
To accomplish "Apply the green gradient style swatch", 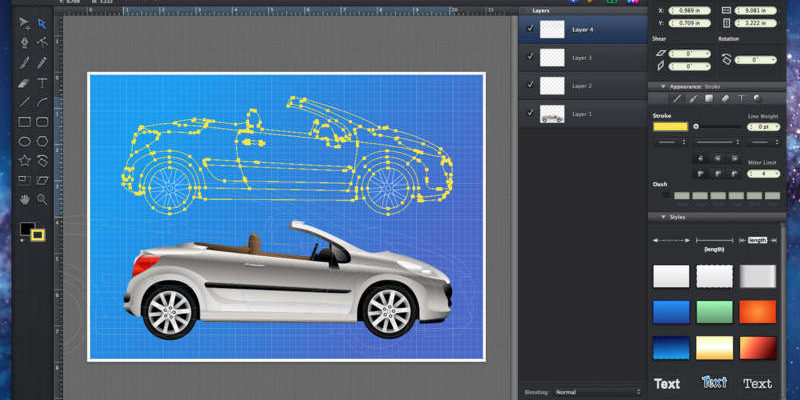I will tap(715, 312).
